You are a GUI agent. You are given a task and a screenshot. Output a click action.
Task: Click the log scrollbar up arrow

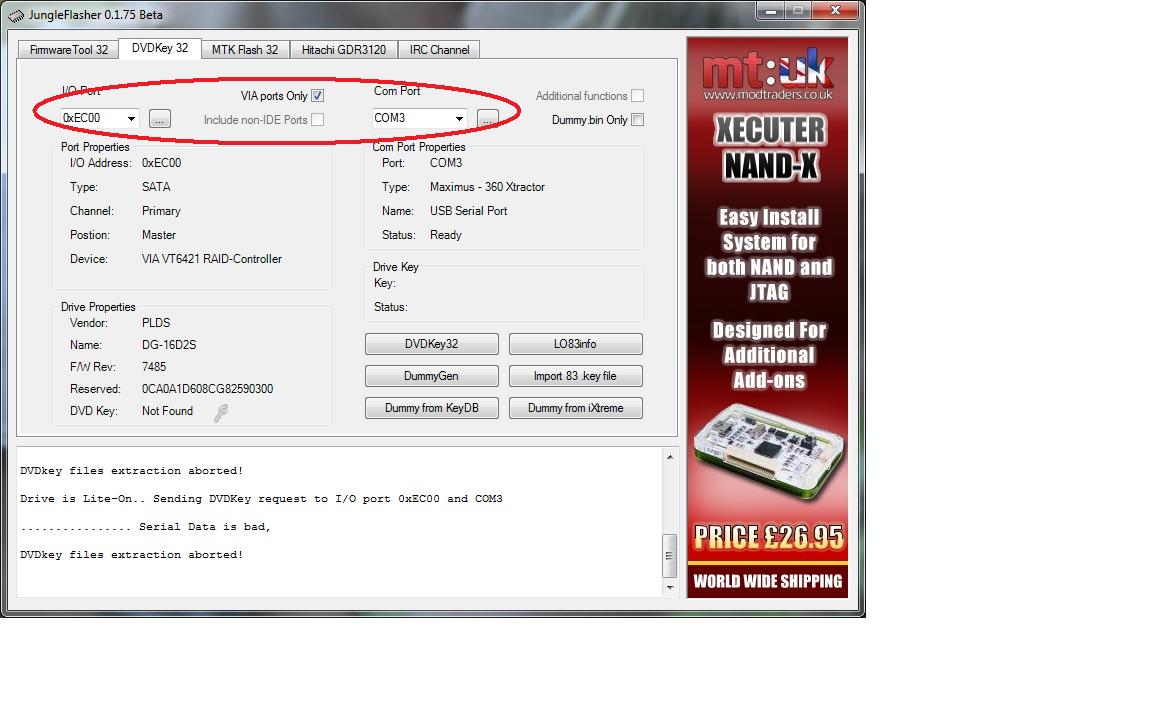pos(669,457)
